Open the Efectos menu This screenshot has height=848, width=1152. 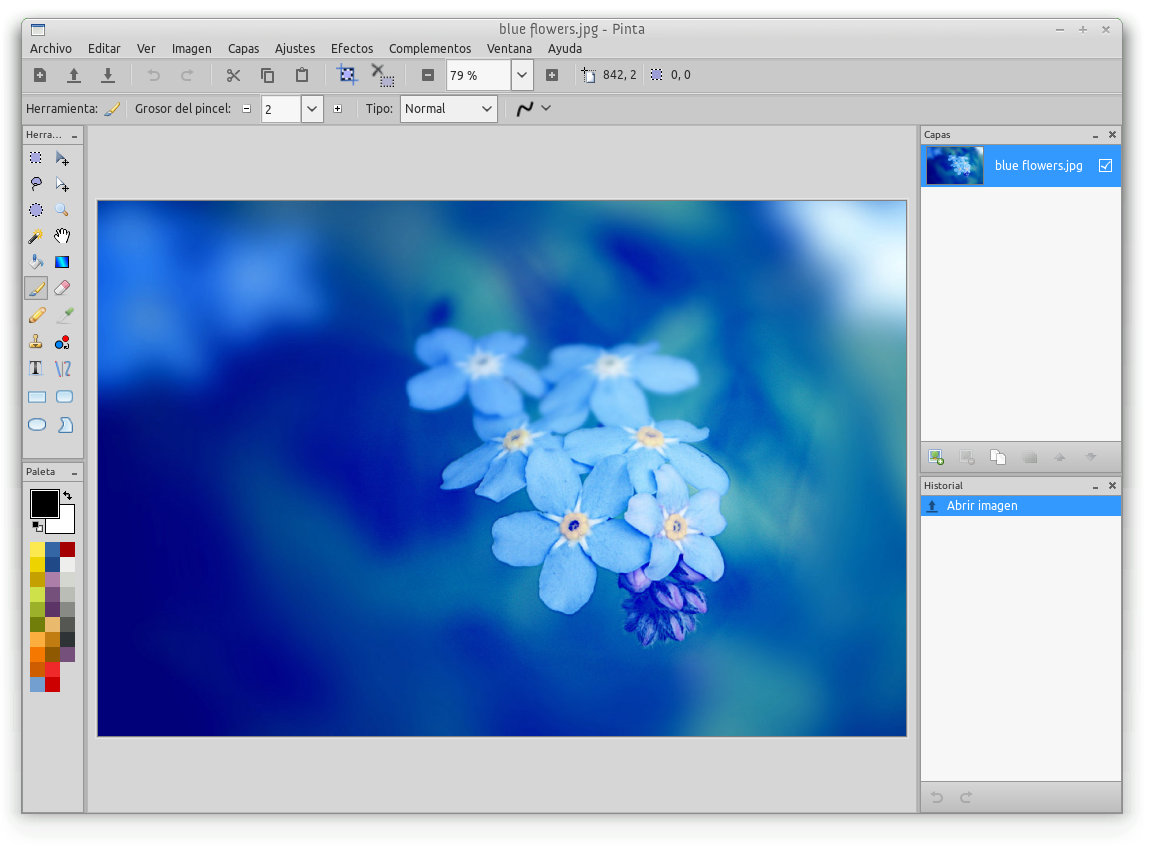coord(352,48)
